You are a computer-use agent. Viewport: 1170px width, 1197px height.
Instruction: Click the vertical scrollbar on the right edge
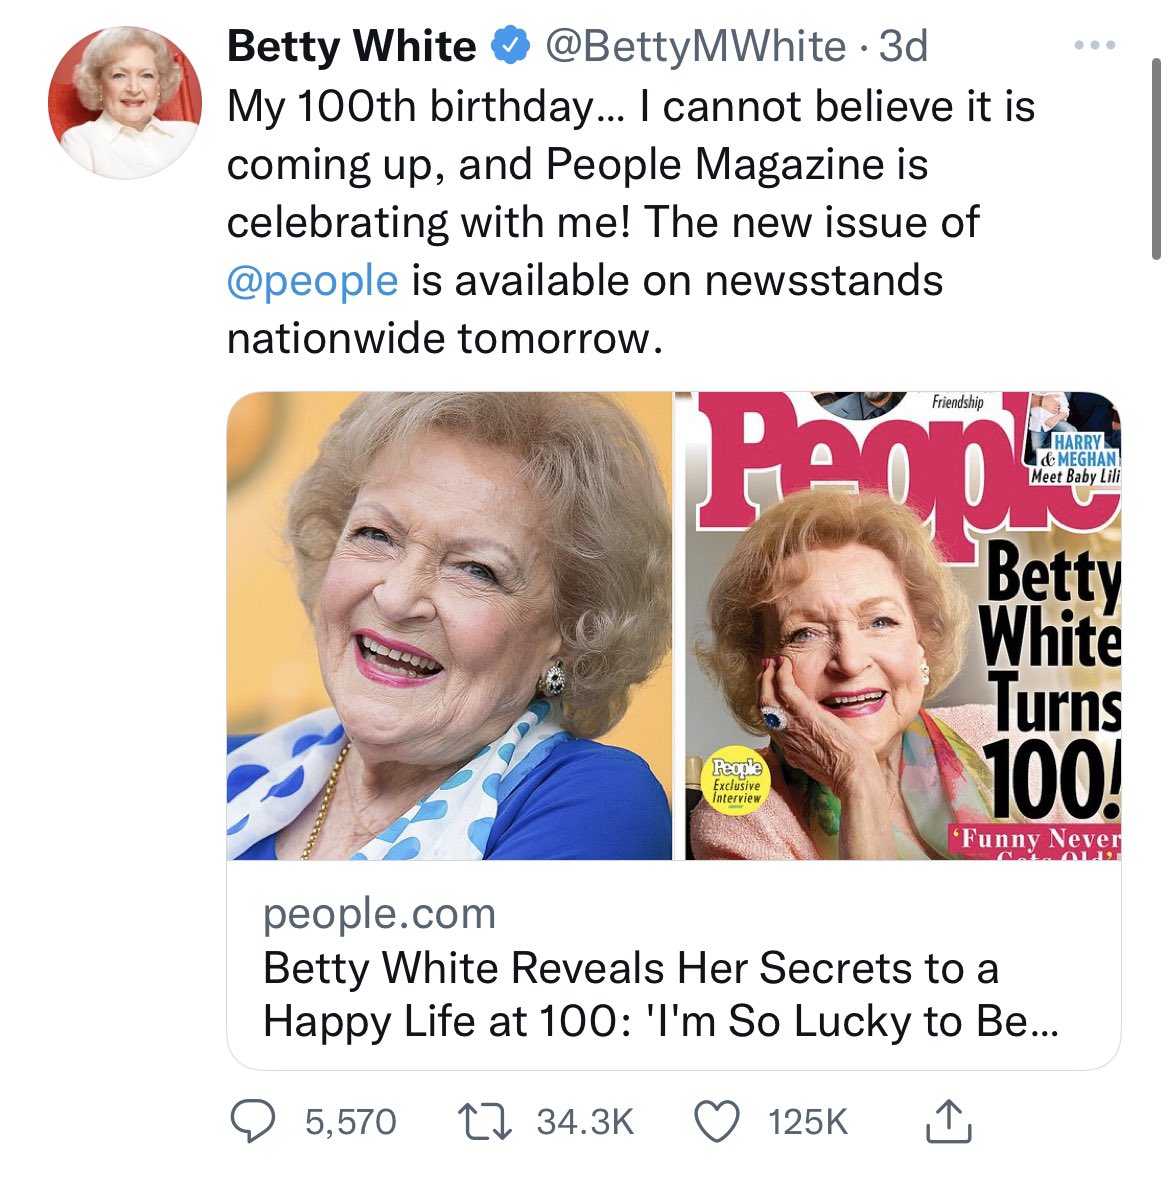pyautogui.click(x=1156, y=160)
